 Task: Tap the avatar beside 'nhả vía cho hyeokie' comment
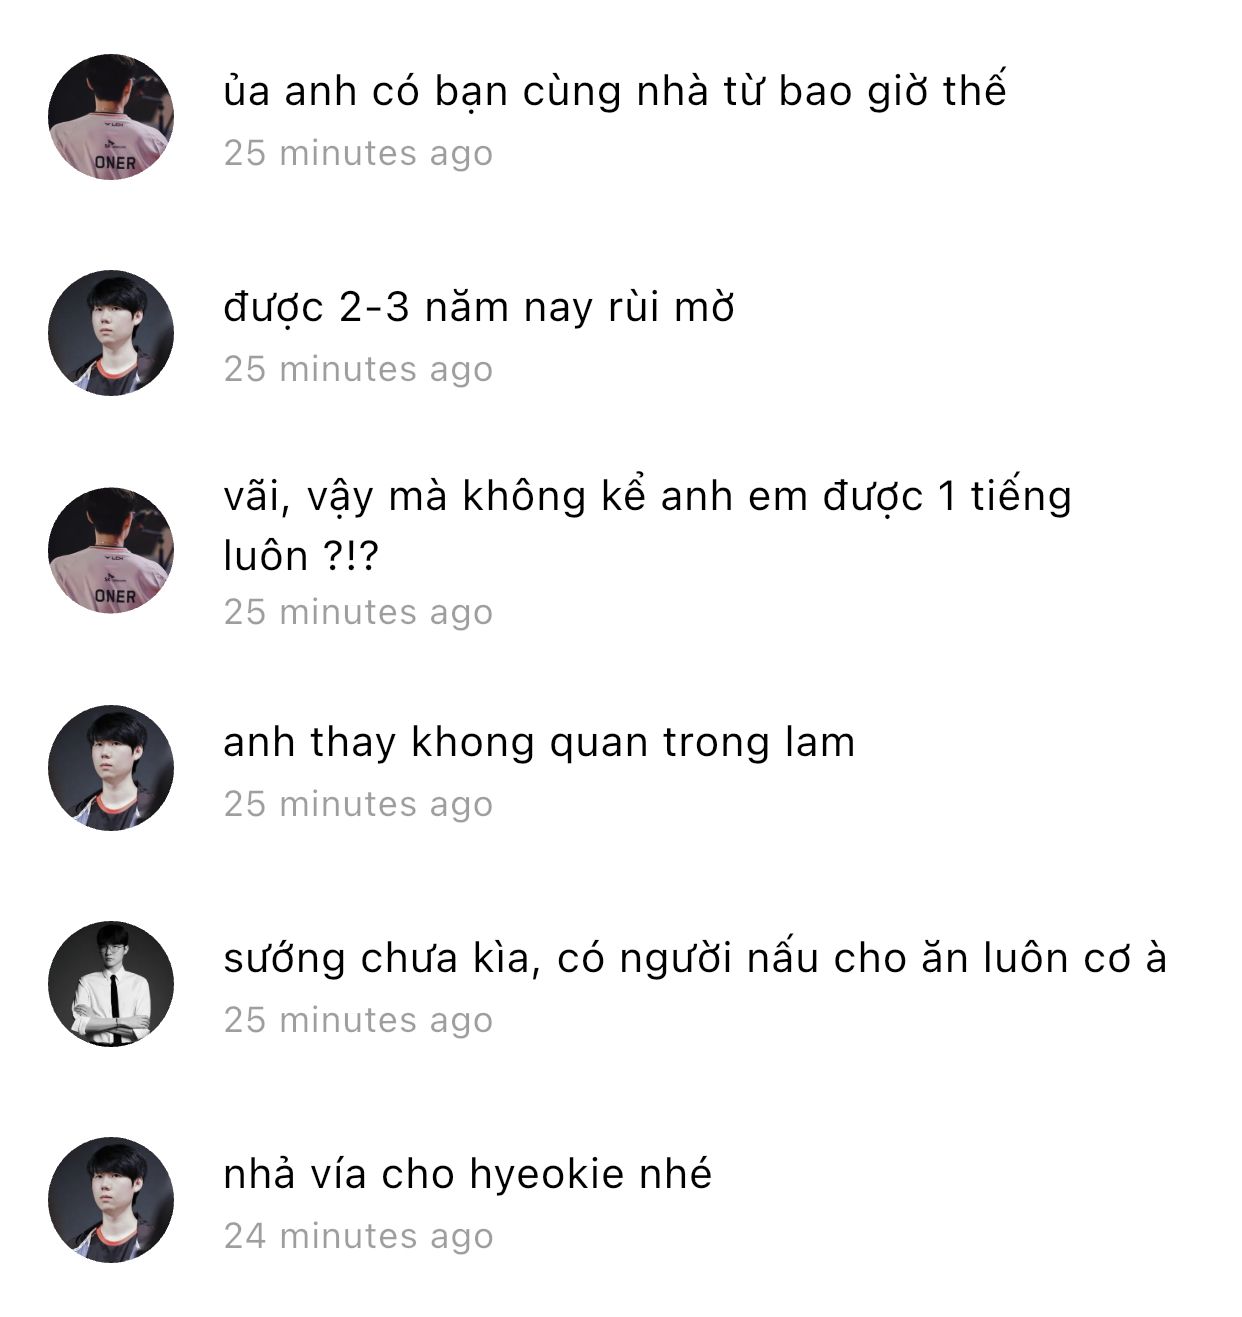111,1200
